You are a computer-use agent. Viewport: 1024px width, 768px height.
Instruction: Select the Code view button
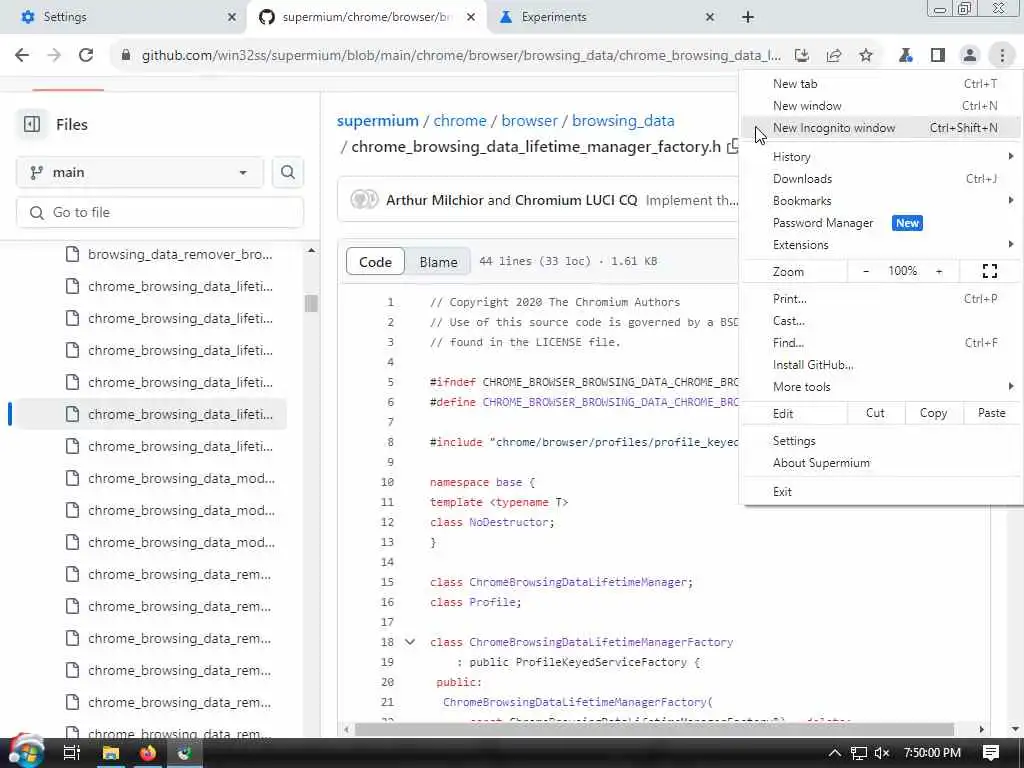click(x=375, y=262)
